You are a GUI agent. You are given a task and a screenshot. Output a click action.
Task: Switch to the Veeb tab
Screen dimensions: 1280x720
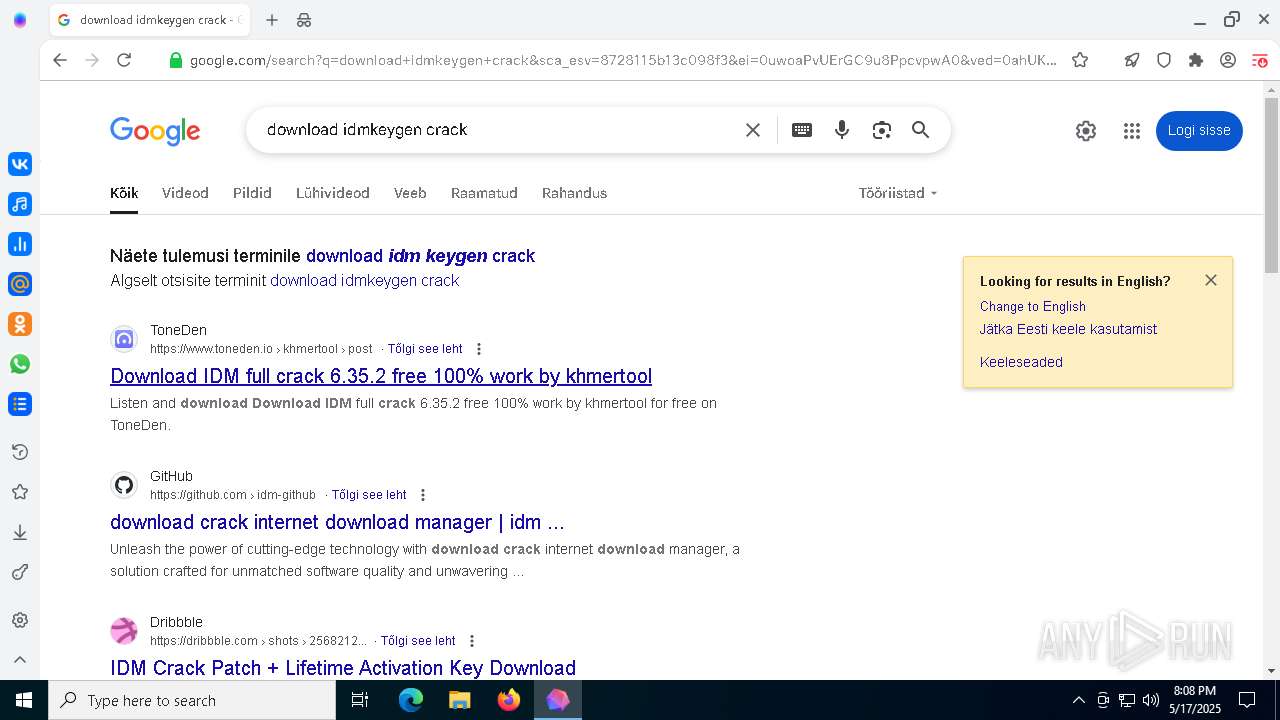point(410,193)
